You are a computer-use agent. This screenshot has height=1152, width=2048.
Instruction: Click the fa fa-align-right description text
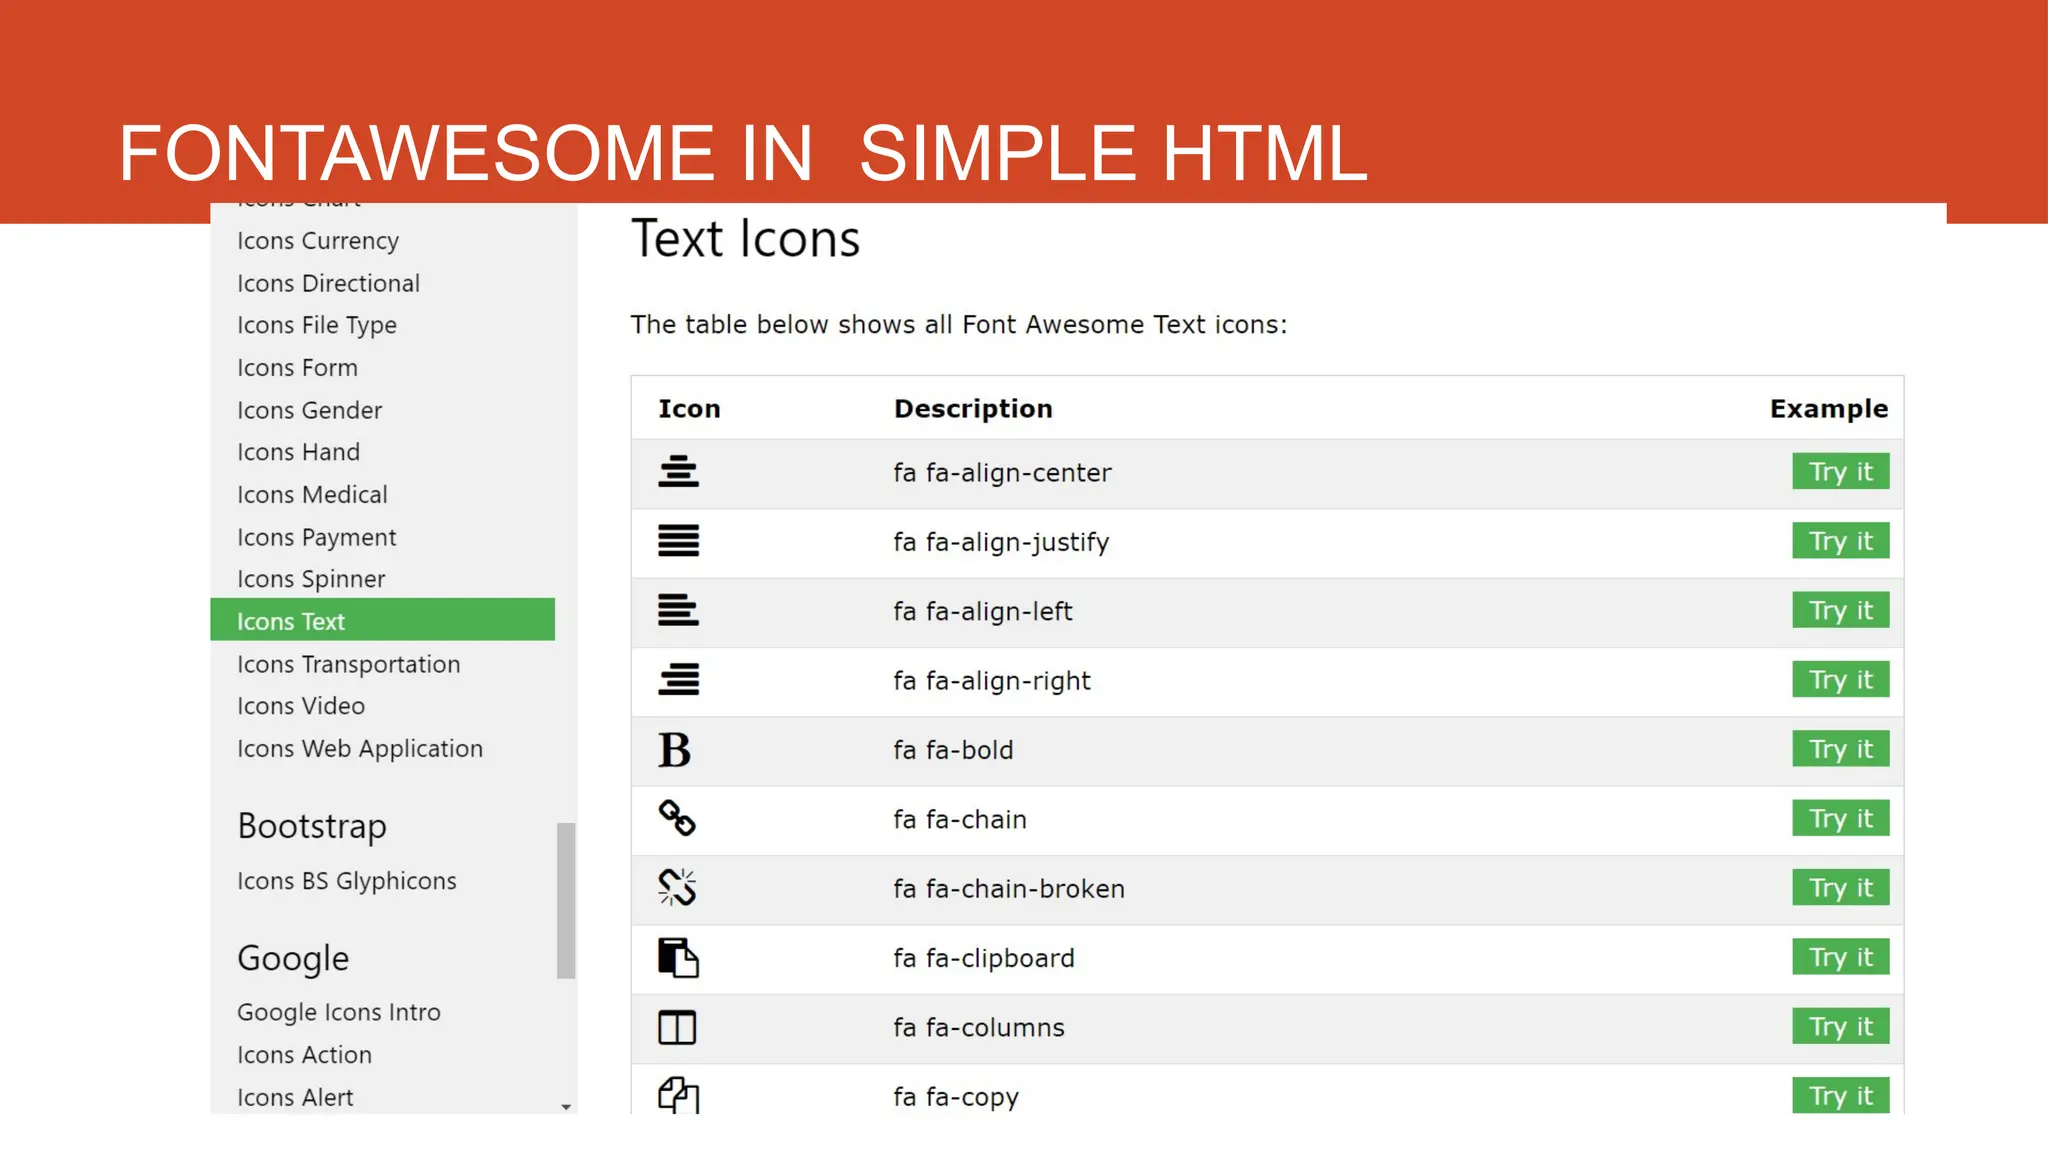(x=992, y=681)
